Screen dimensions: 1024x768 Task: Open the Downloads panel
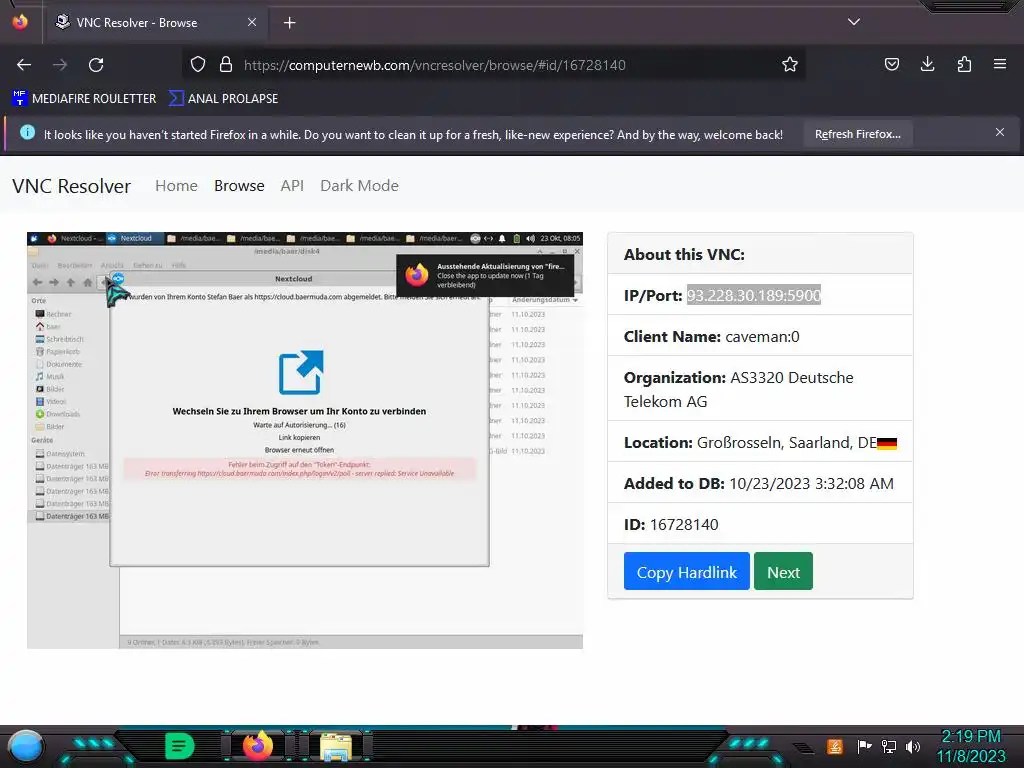click(x=927, y=64)
